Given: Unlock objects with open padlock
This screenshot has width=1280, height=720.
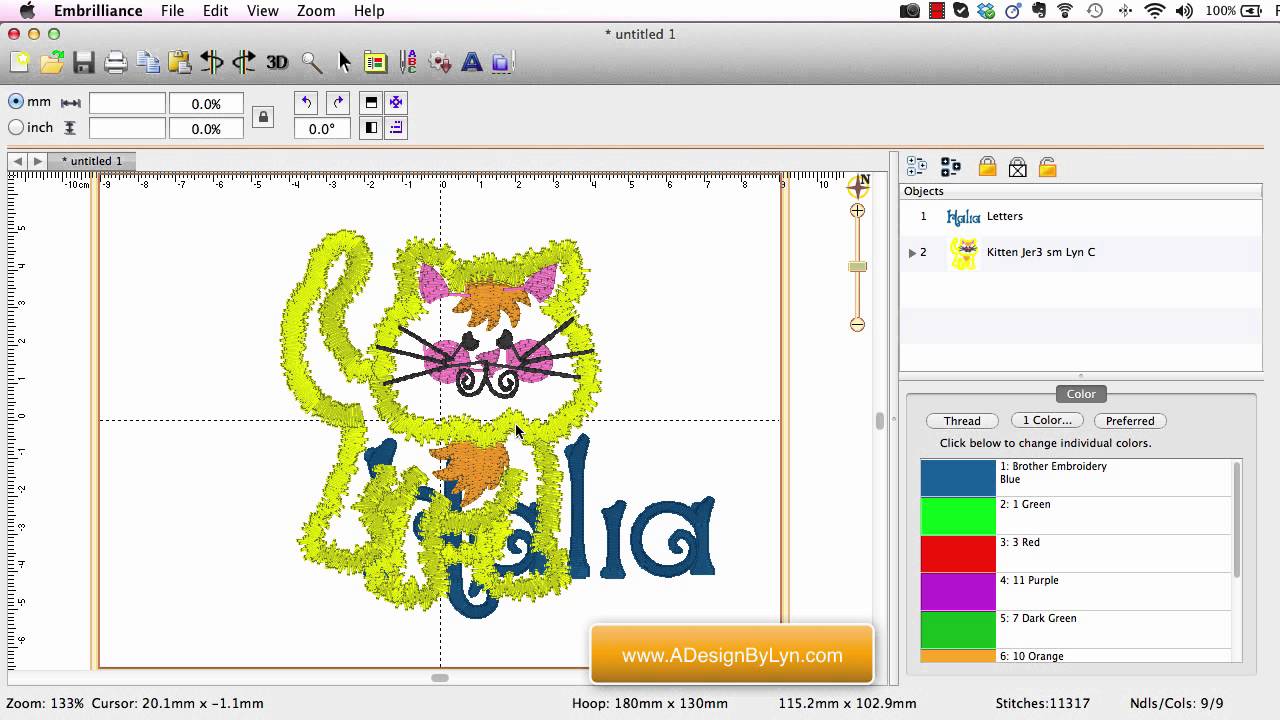Looking at the screenshot, I should (x=1047, y=167).
